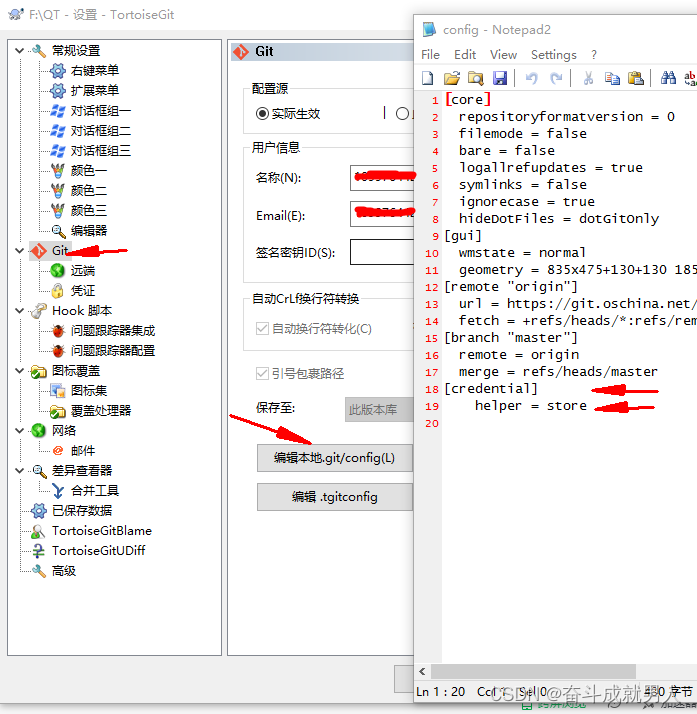Image resolution: width=697 pixels, height=714 pixels.
Task: Open Notepad2 ? help menu
Action: [594, 55]
